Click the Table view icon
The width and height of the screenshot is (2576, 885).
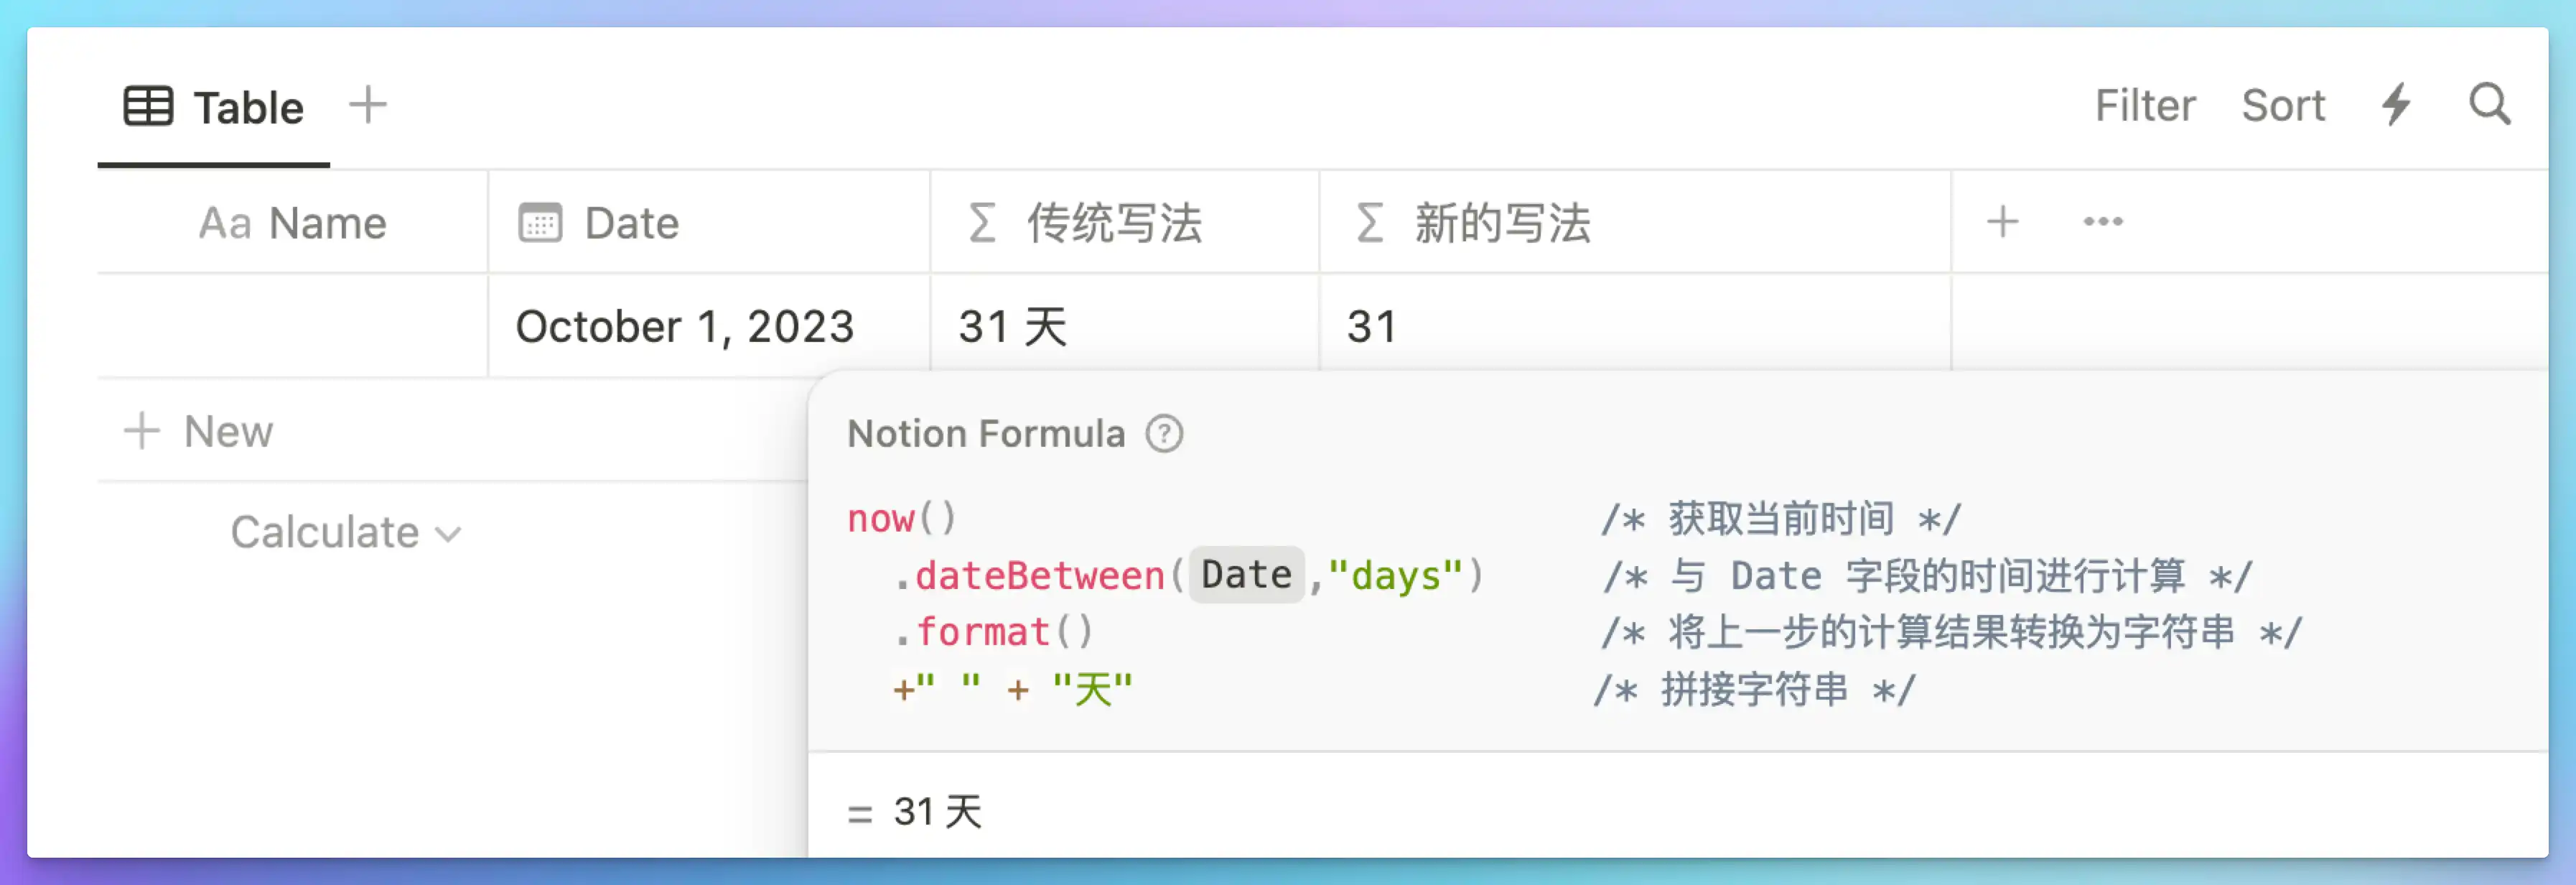click(148, 105)
